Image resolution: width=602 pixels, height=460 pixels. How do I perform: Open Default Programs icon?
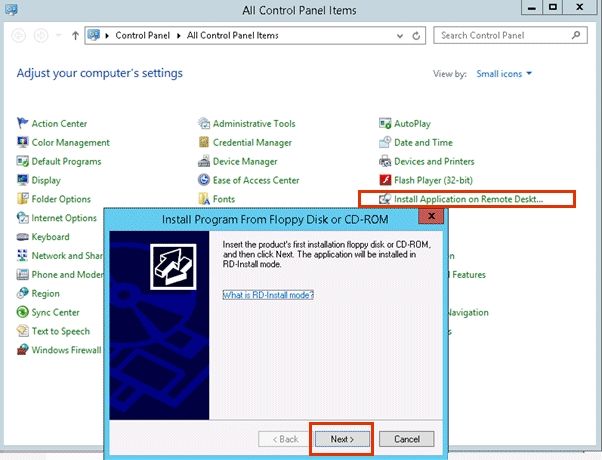pos(22,161)
